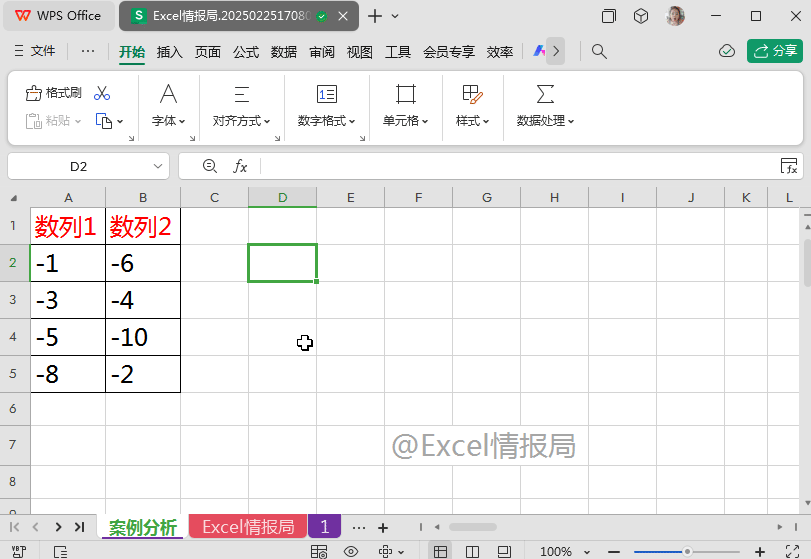
Task: Click the zoom magnifier in formula bar
Action: pos(209,166)
